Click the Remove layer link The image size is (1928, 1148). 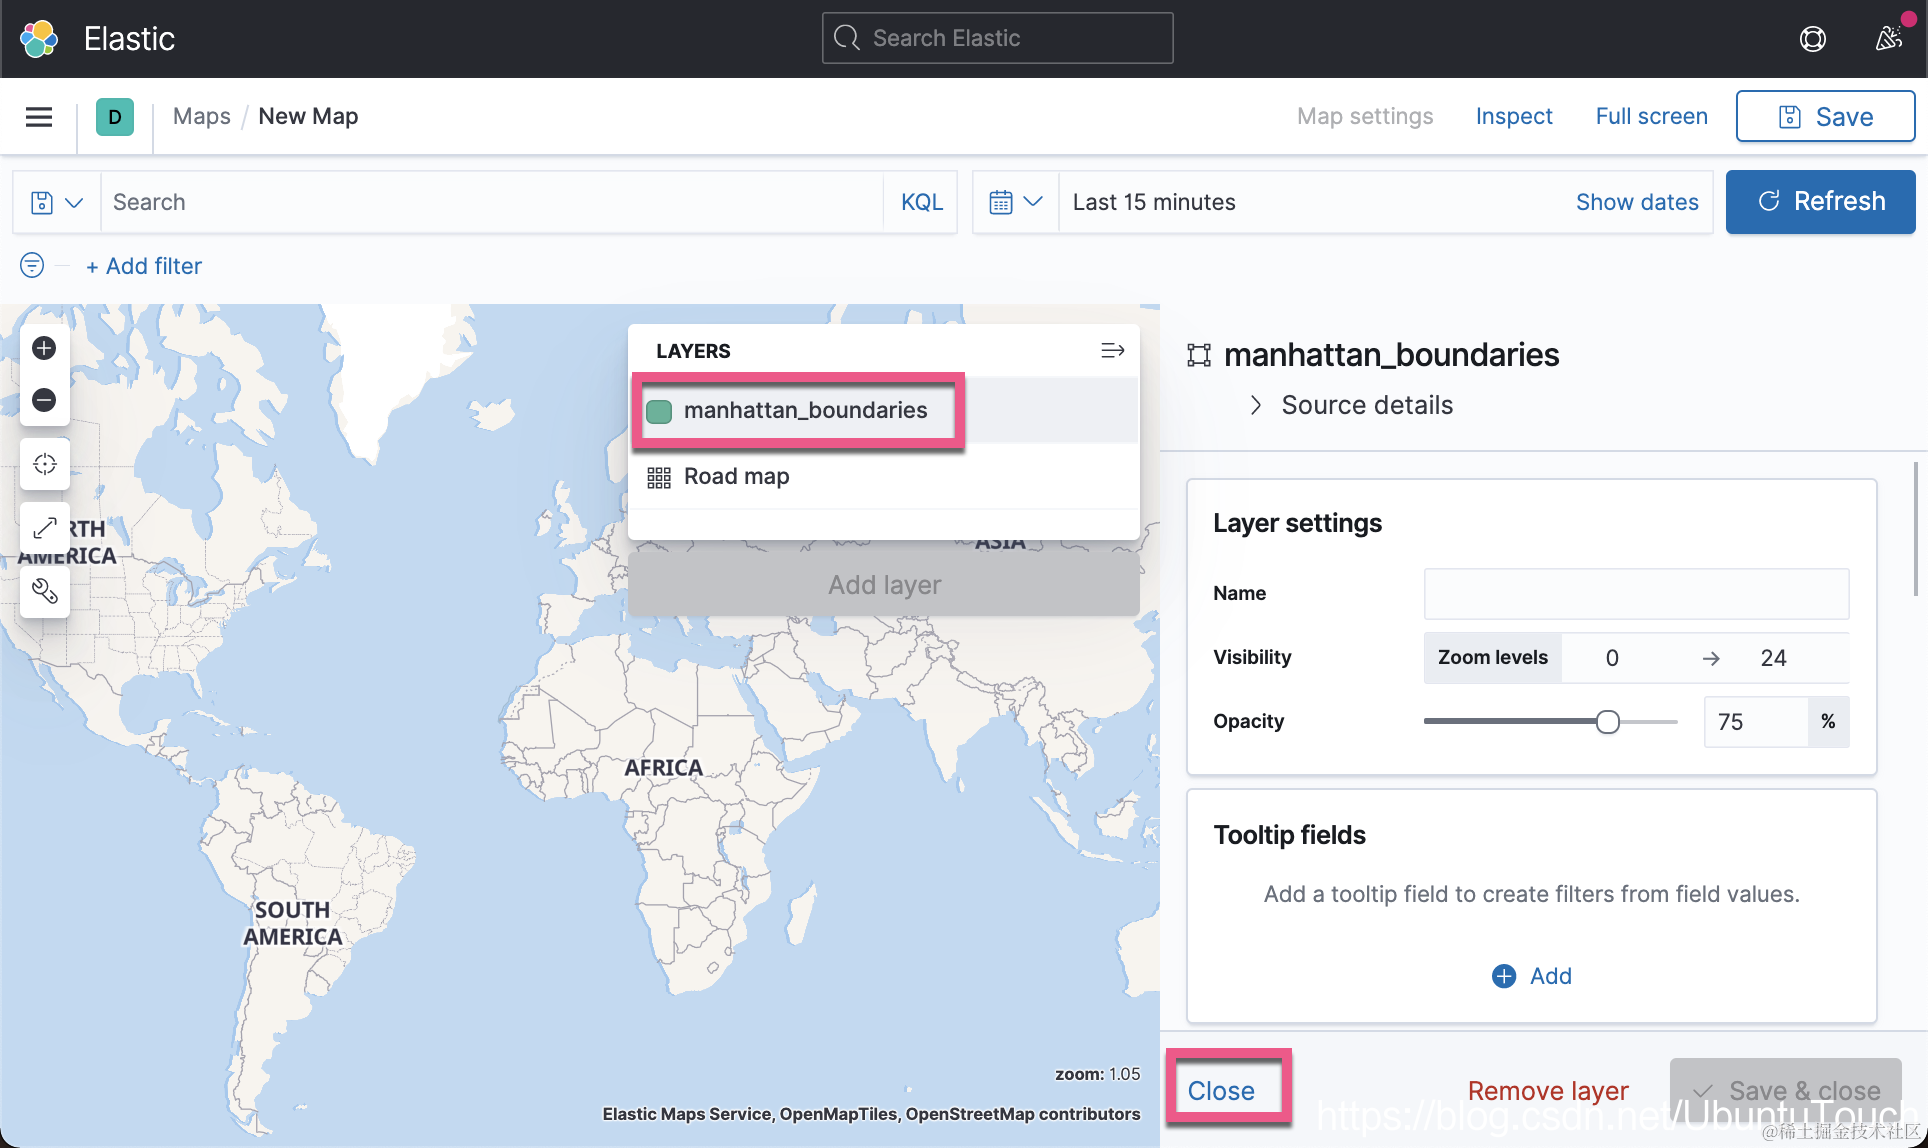[1547, 1090]
